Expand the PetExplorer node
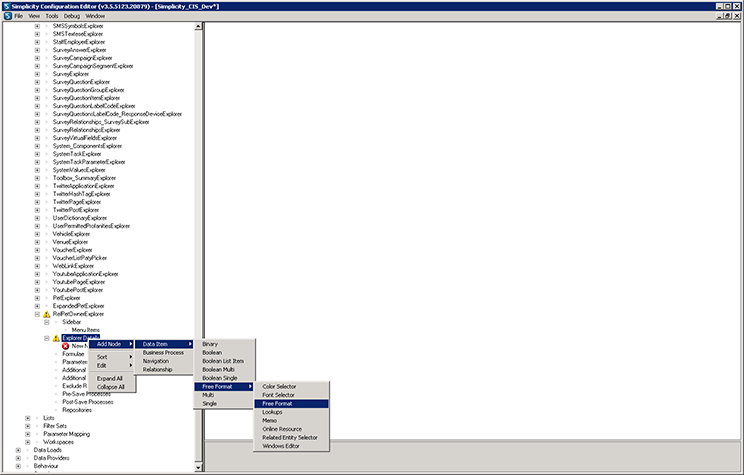744x475 pixels. (37, 298)
